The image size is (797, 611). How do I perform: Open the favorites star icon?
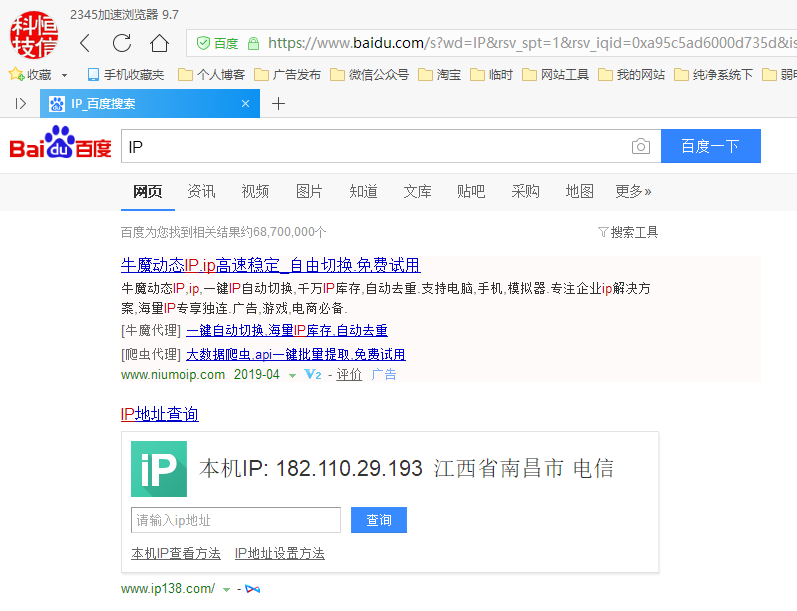(x=16, y=74)
